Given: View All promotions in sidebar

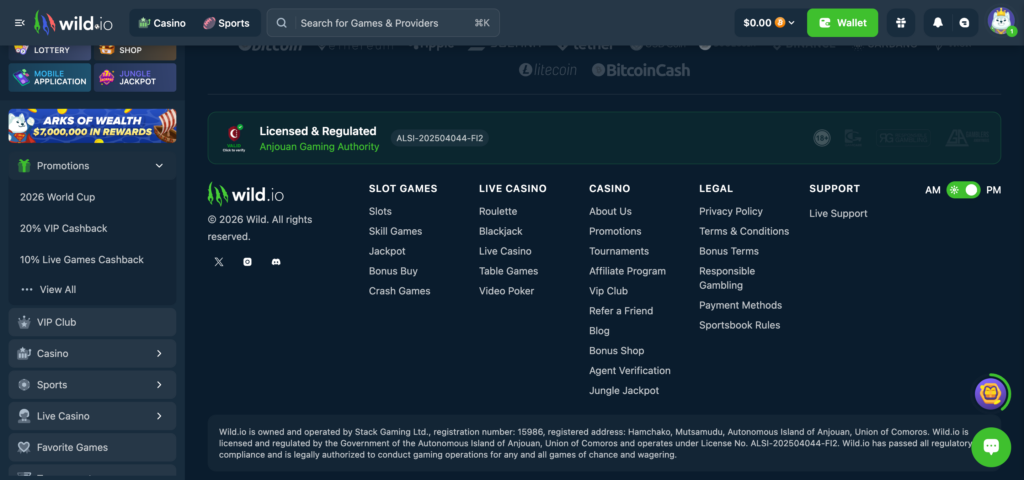Looking at the screenshot, I should [x=48, y=289].
